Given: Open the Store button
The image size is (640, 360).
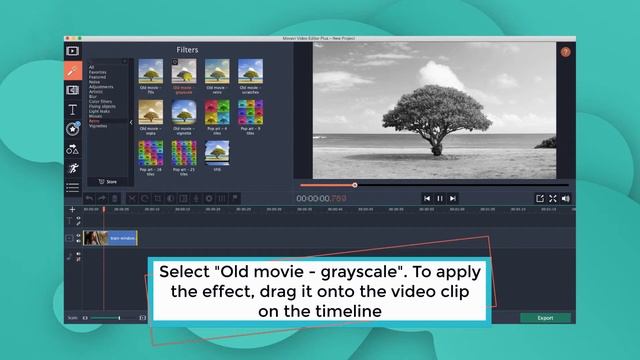Looking at the screenshot, I should point(108,182).
